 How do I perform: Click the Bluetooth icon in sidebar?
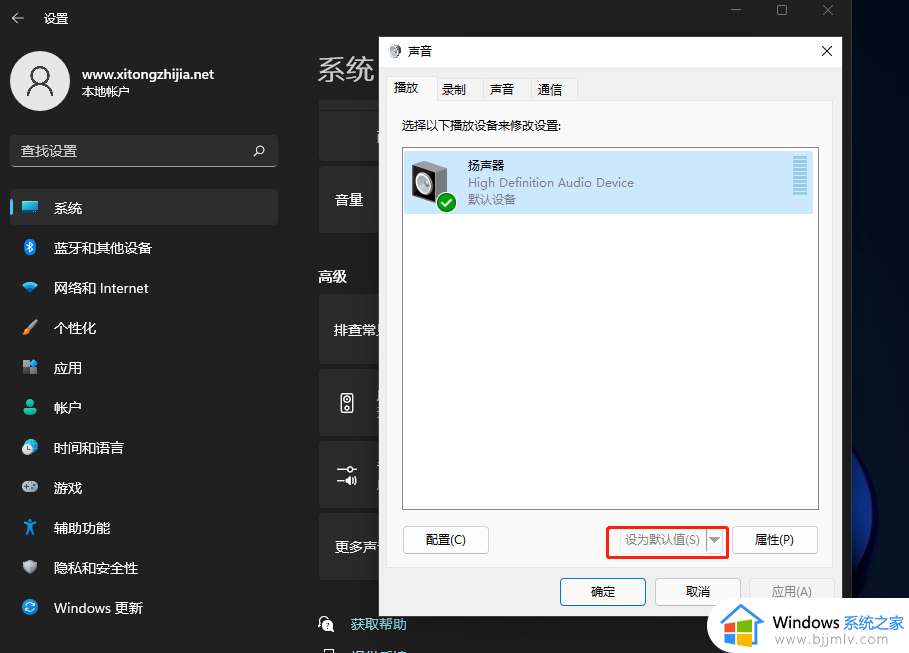30,247
